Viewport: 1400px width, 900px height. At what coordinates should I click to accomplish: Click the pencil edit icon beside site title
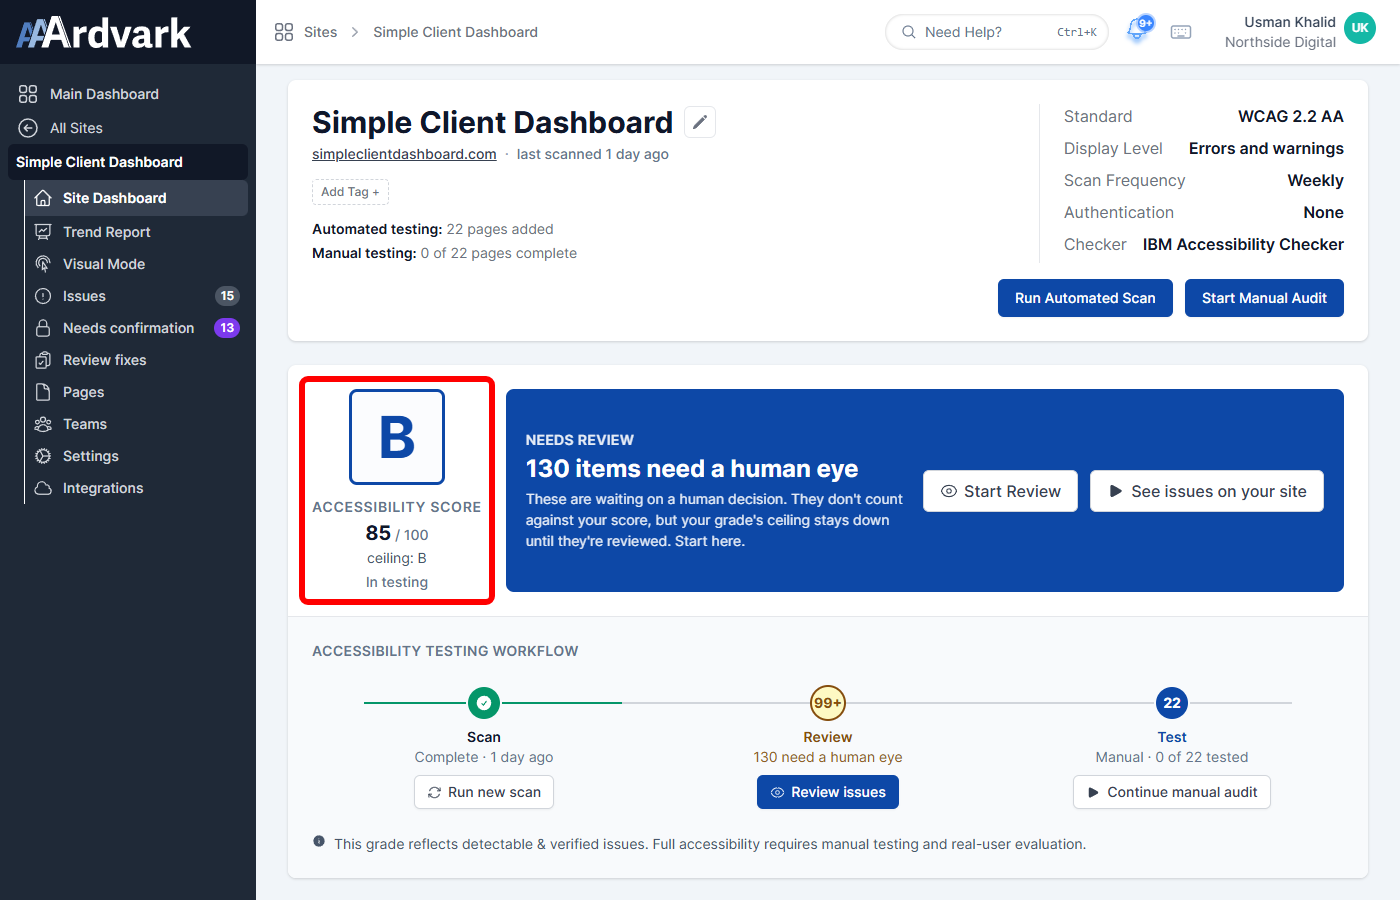700,122
